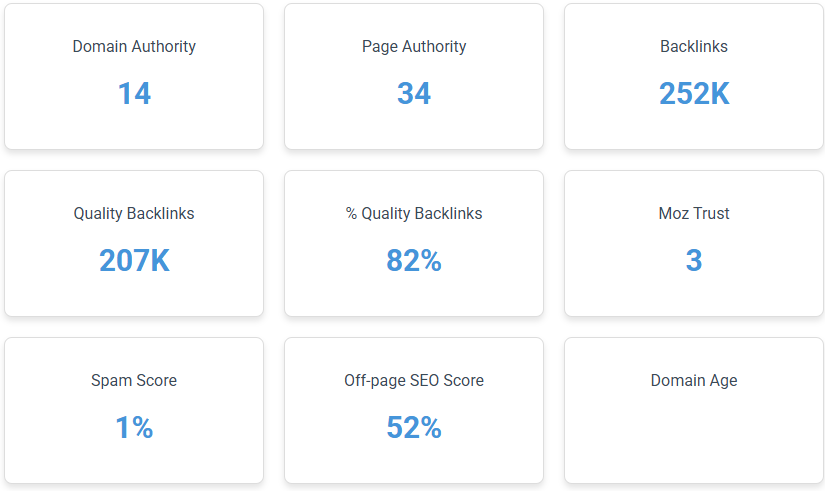825x491 pixels.
Task: Click the 207K quality backlinks value
Action: 134,260
